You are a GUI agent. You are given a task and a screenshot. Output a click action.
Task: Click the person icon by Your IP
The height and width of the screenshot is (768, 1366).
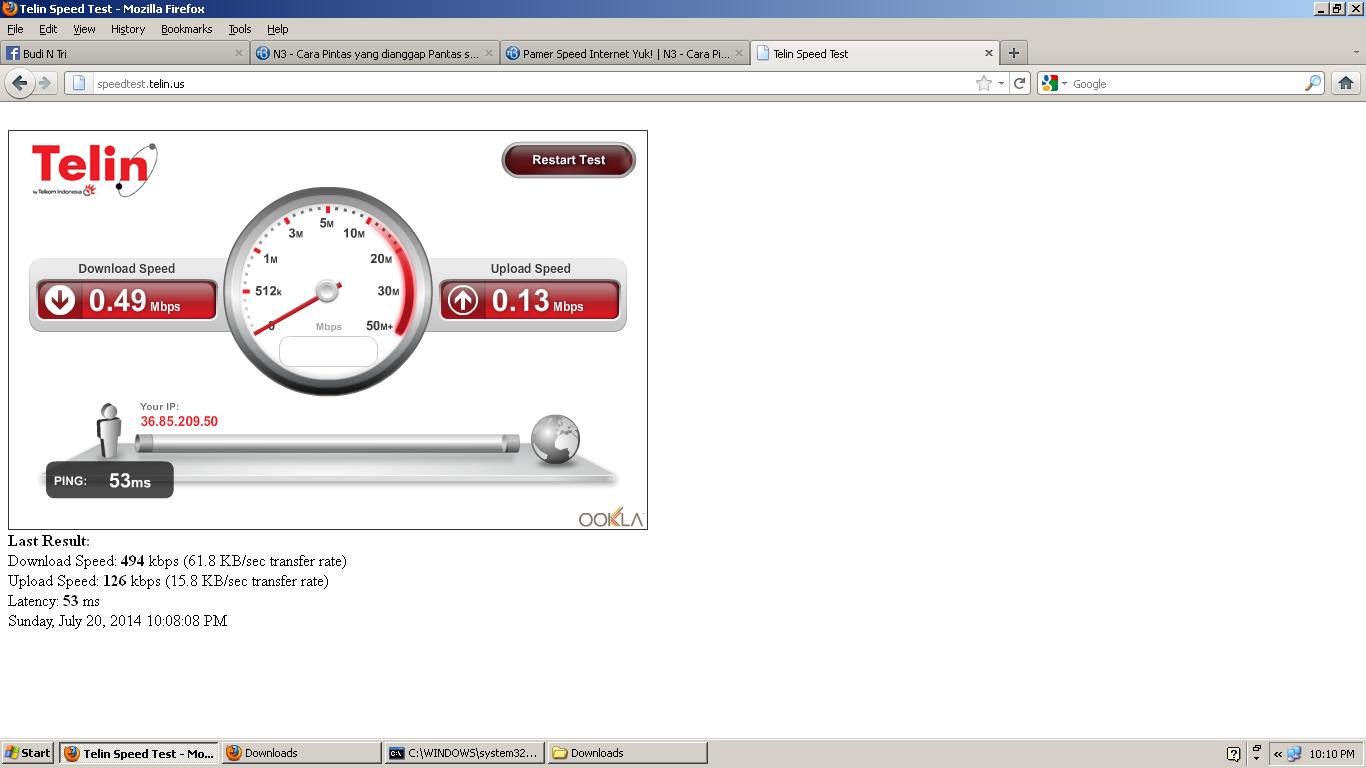click(x=109, y=431)
